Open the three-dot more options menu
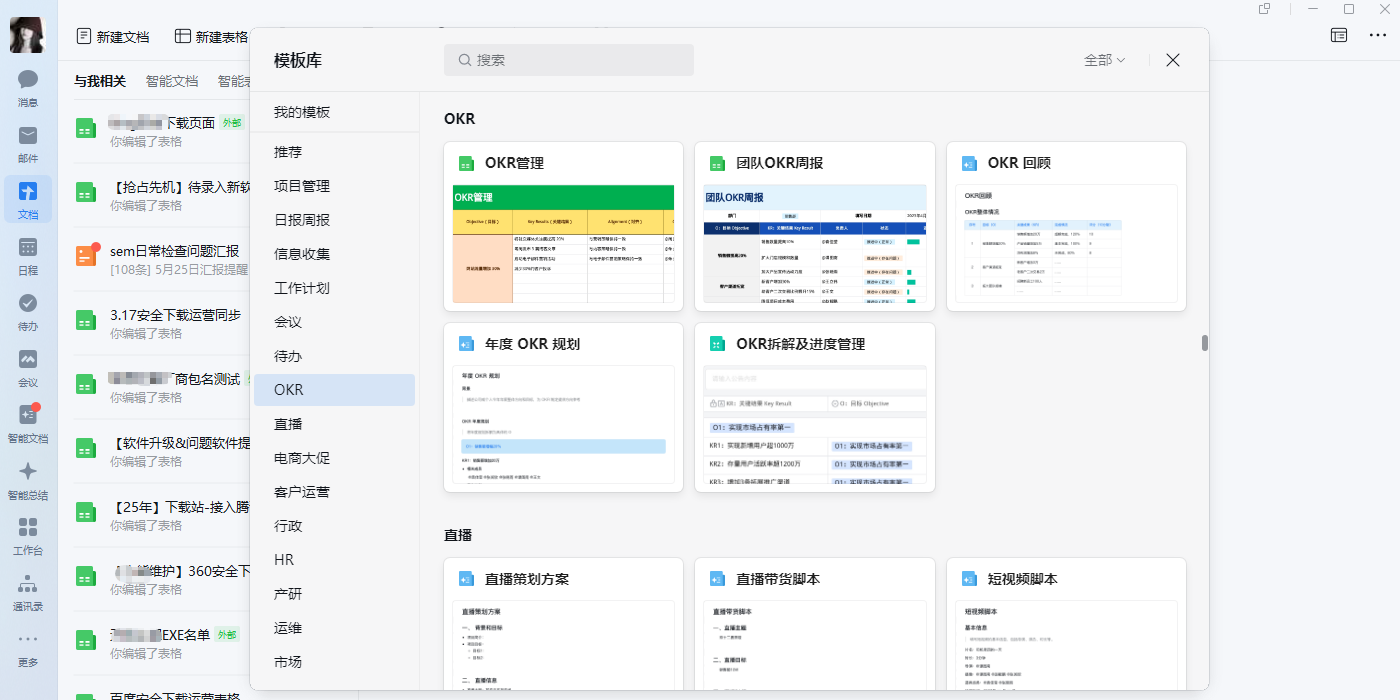 [x=1378, y=35]
